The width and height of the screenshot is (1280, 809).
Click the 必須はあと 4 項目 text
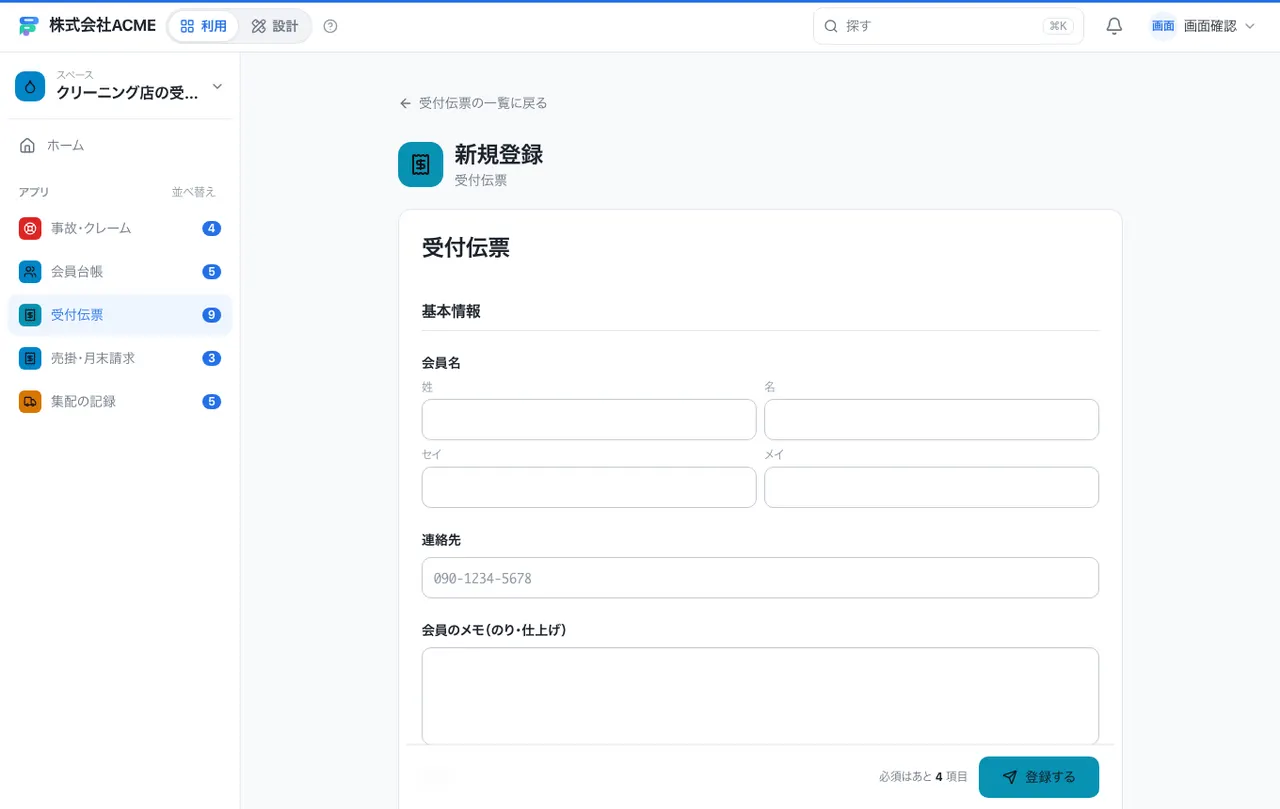click(x=923, y=777)
